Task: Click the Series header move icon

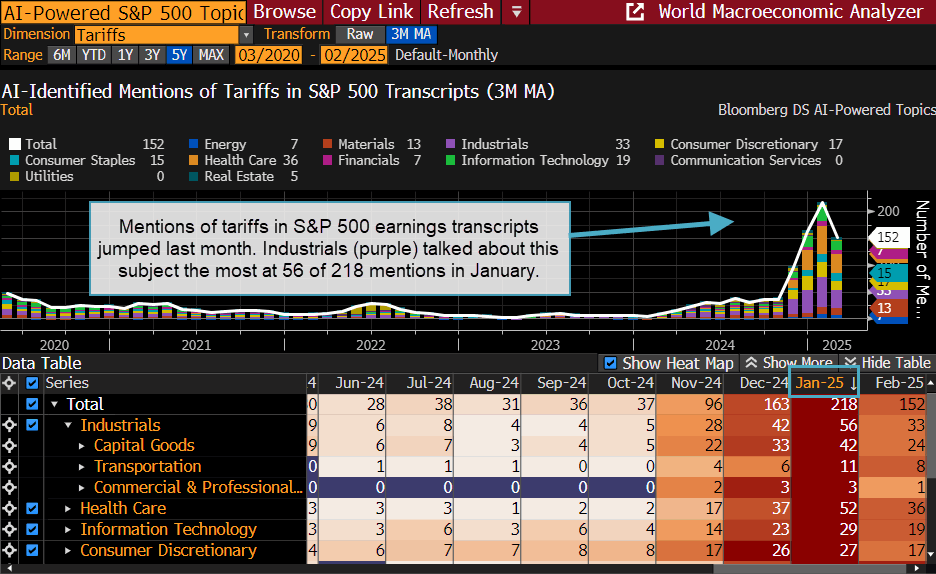Action: click(9, 383)
